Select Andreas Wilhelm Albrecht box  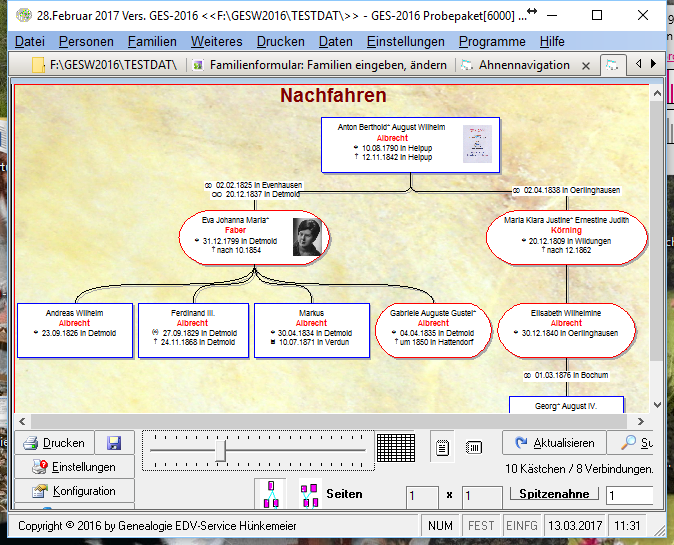click(x=75, y=330)
